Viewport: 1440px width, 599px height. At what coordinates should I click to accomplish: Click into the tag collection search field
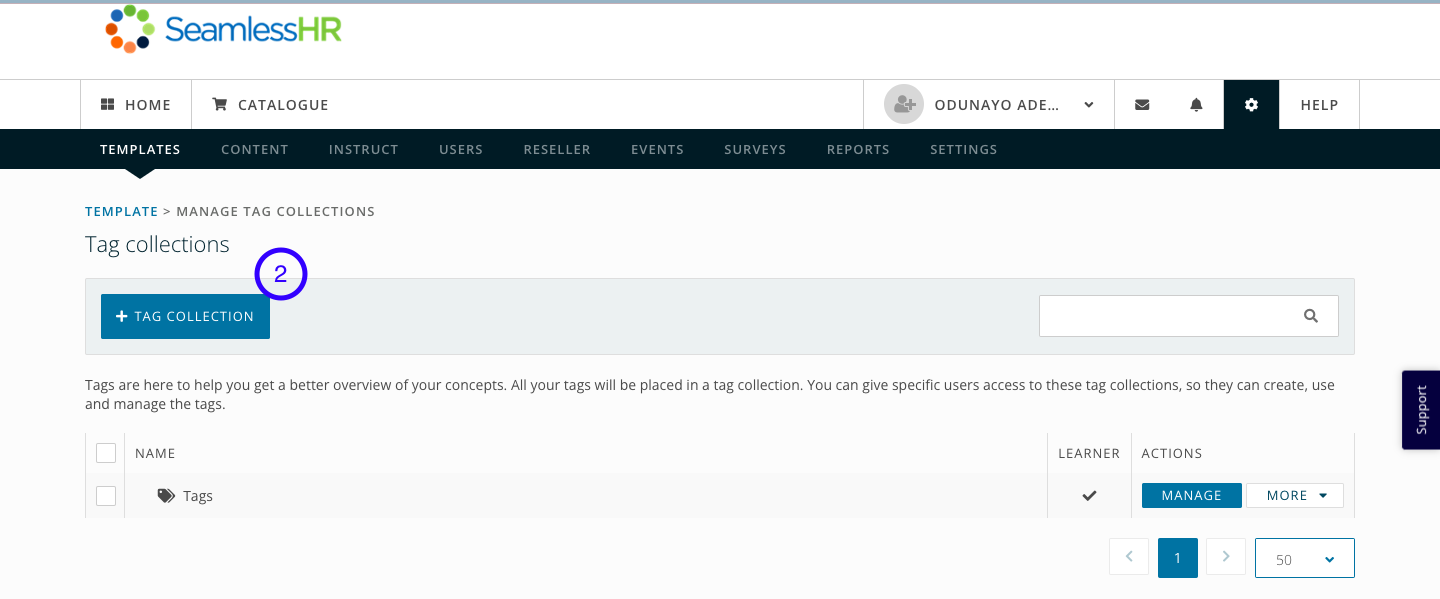coord(1165,316)
